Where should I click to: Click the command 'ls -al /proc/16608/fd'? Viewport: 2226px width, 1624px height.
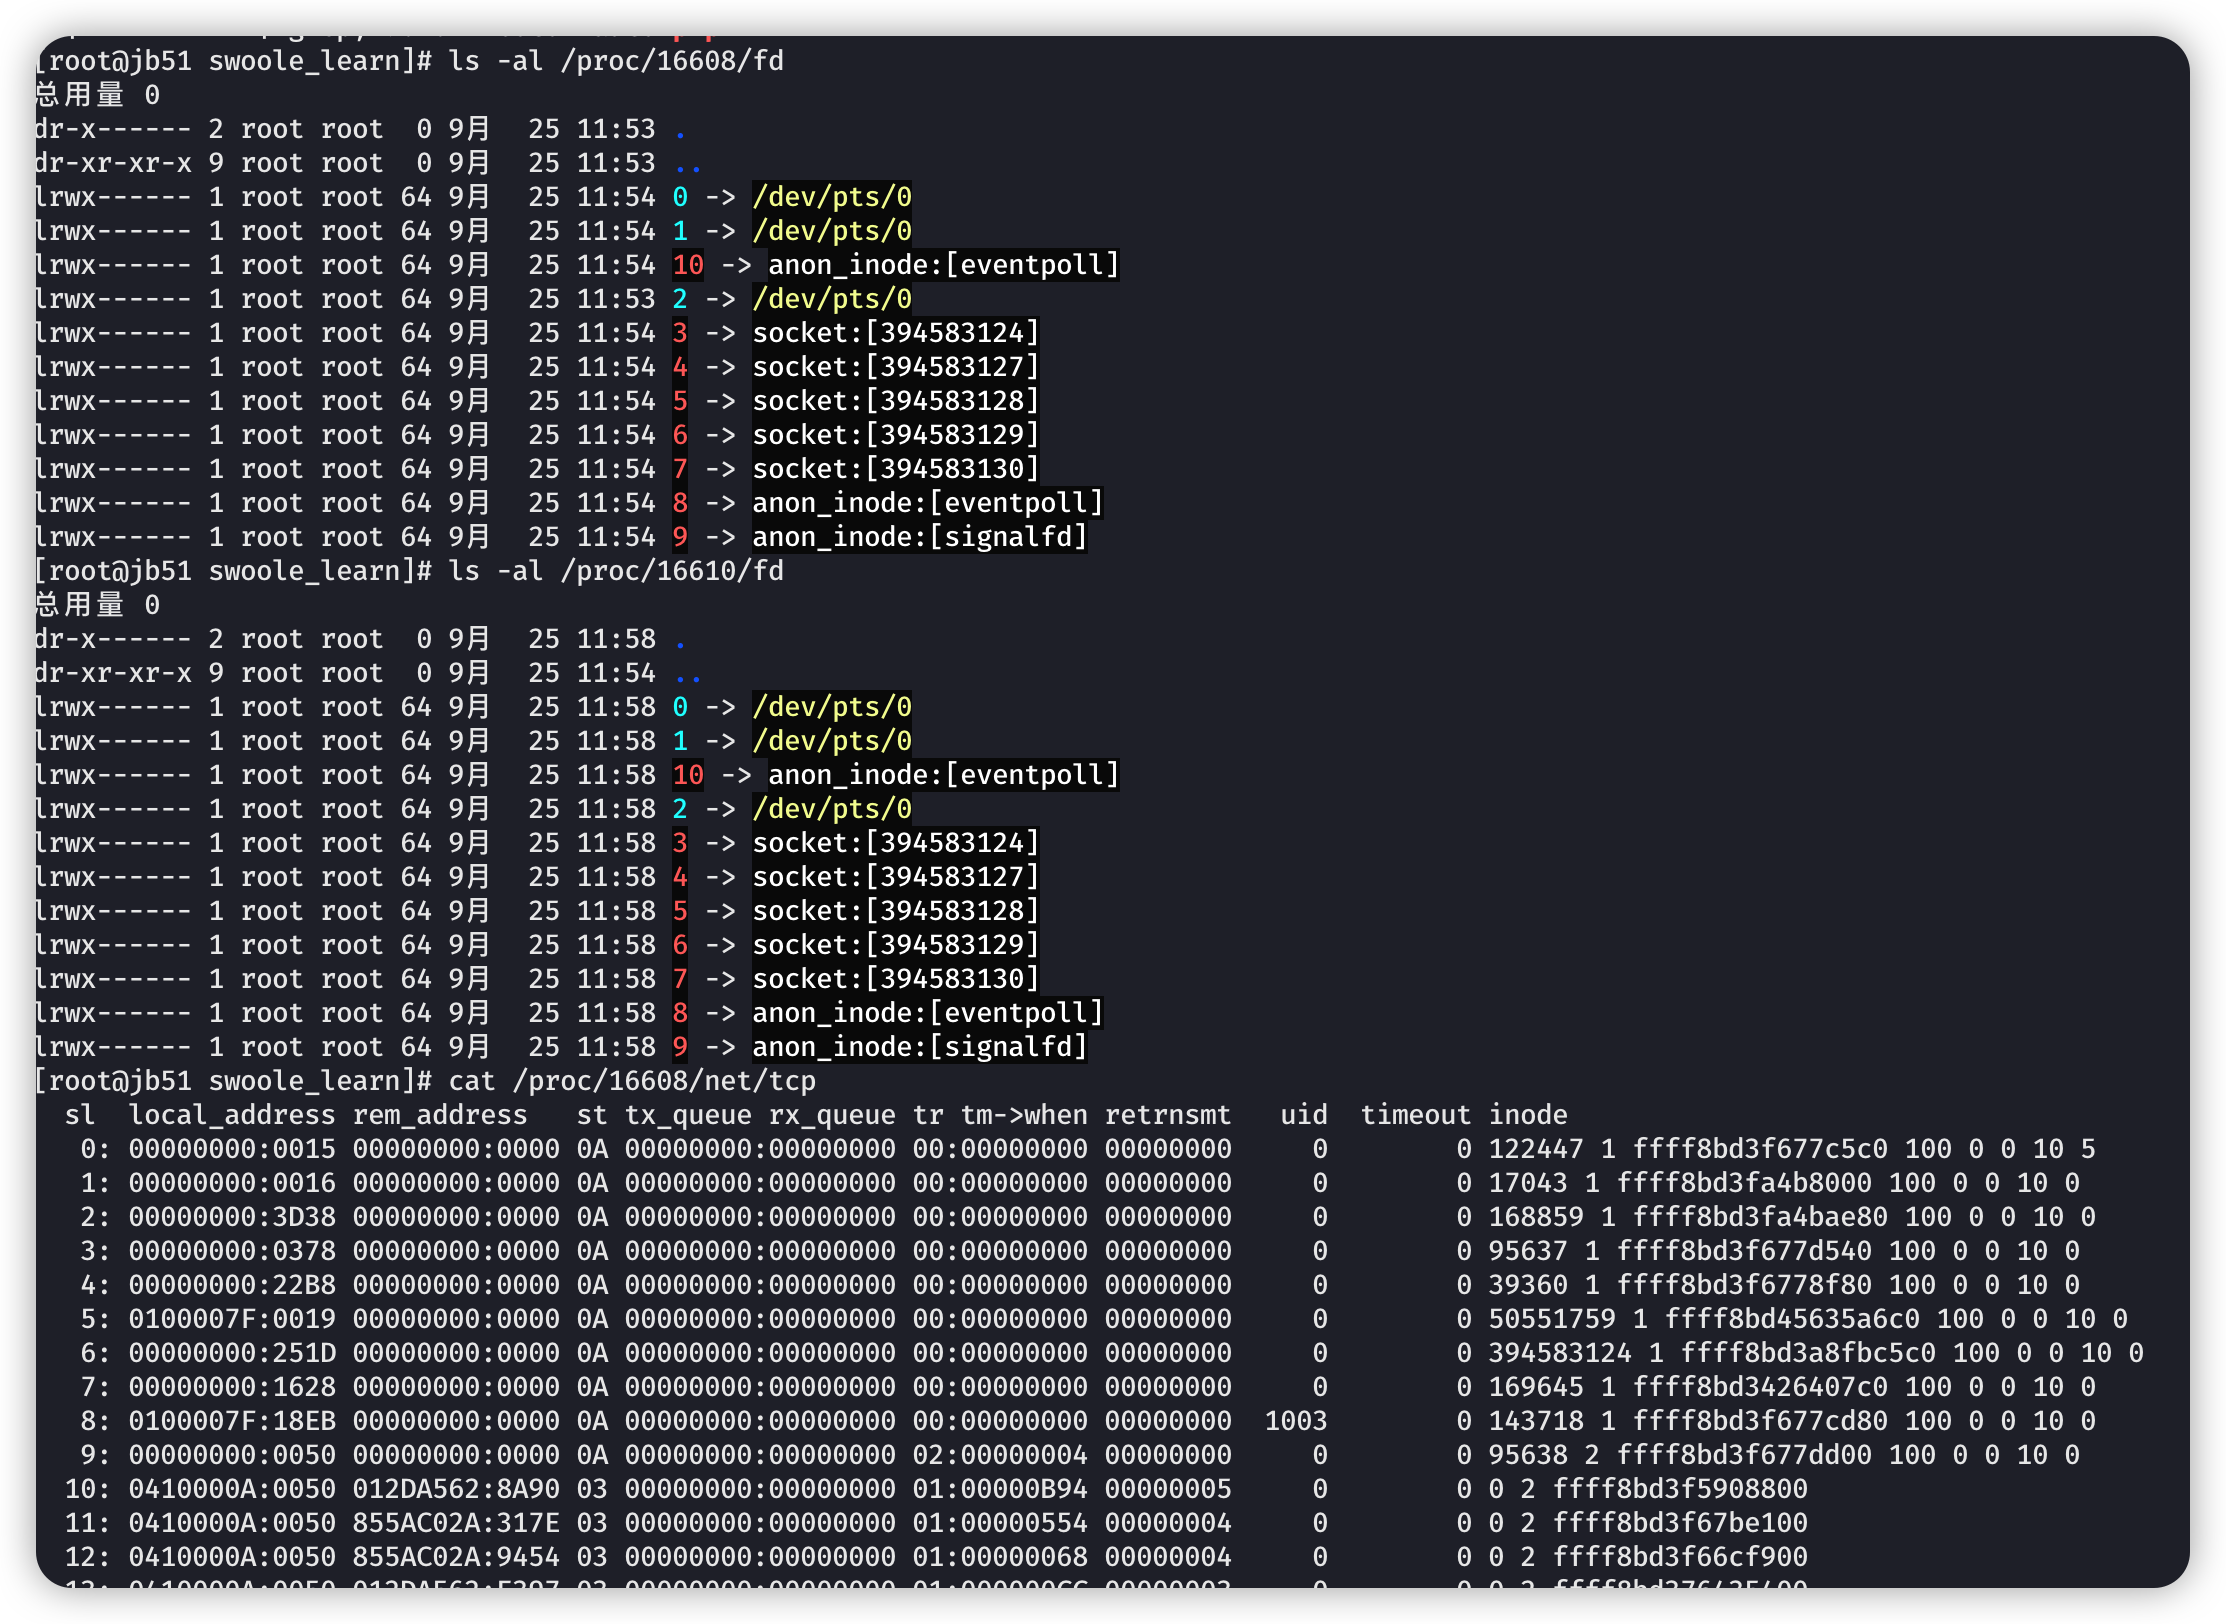(x=616, y=61)
